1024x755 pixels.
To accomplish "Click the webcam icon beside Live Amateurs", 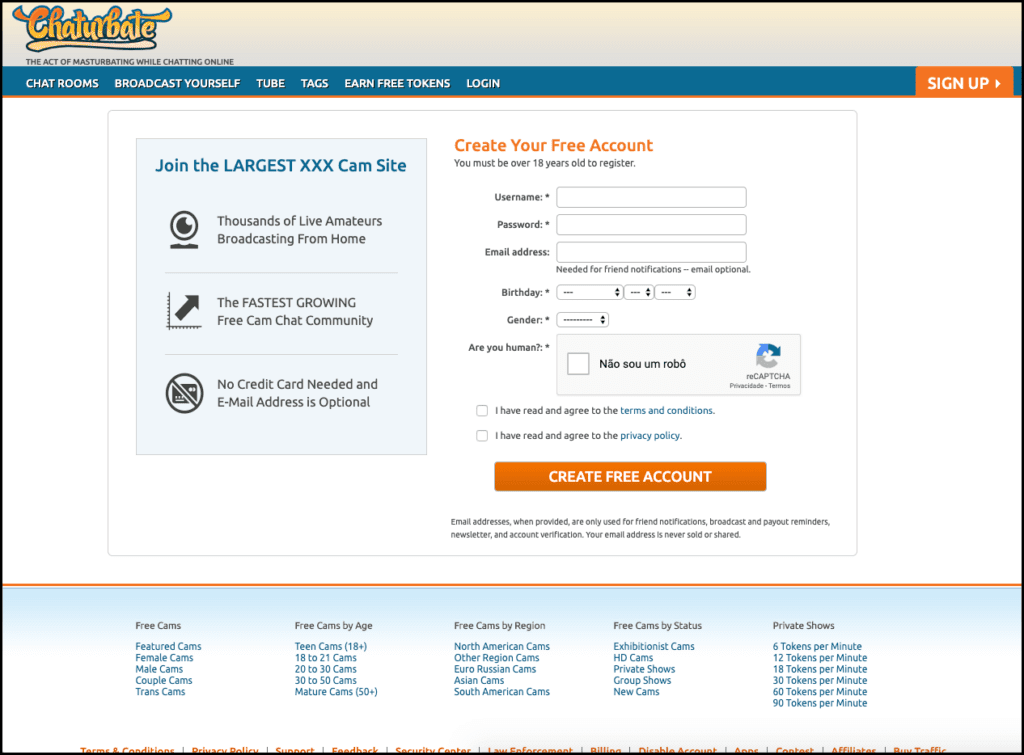I will pyautogui.click(x=184, y=229).
